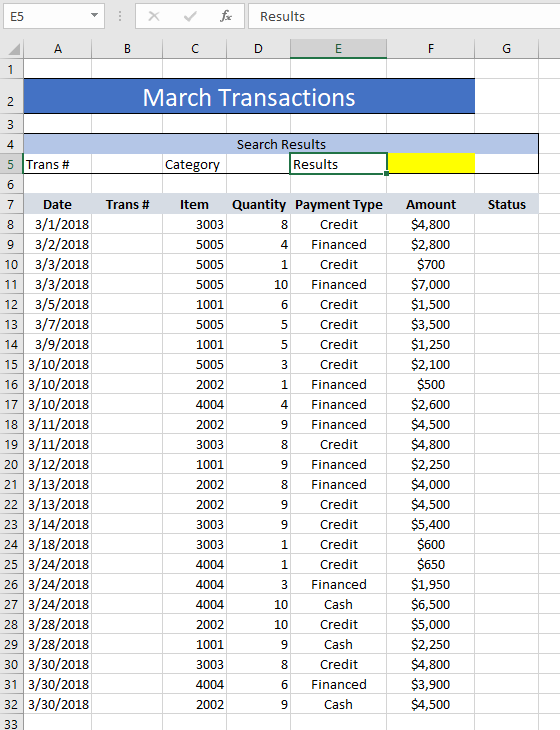Image resolution: width=560 pixels, height=730 pixels.
Task: Click the March Transactions title cell
Action: coord(249,96)
